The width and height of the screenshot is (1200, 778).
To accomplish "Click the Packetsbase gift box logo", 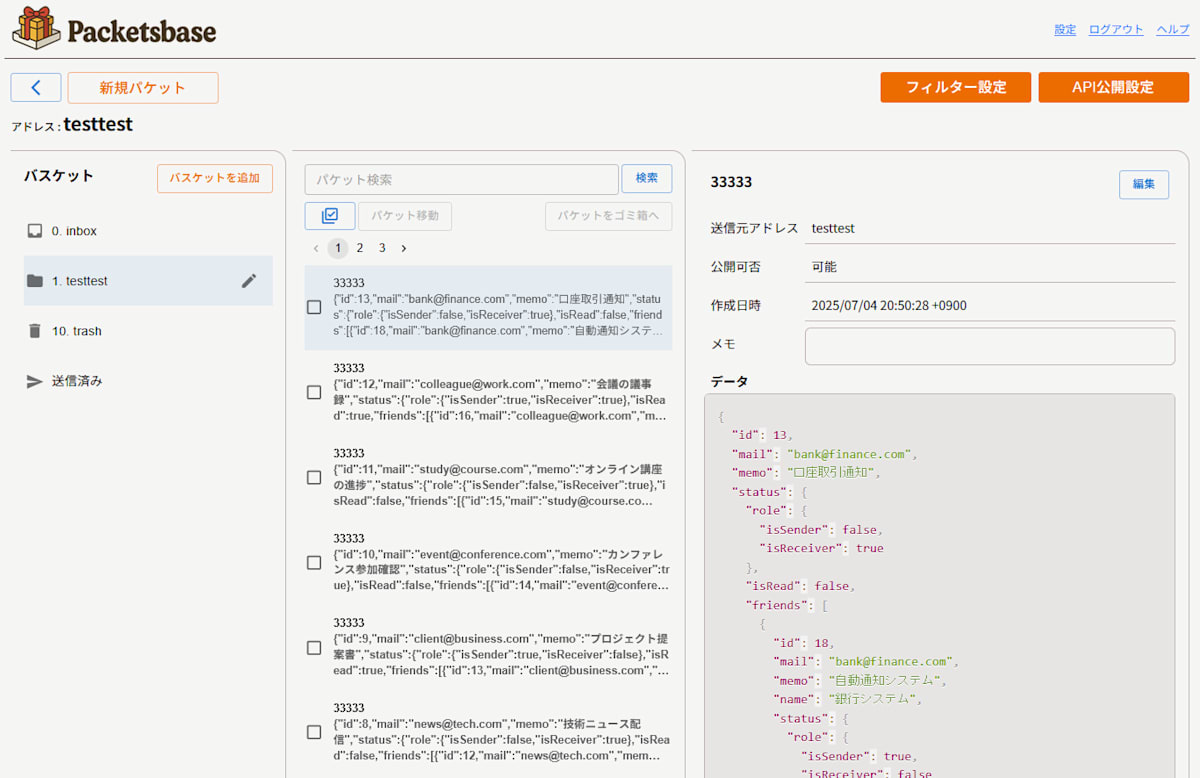I will pyautogui.click(x=36, y=28).
